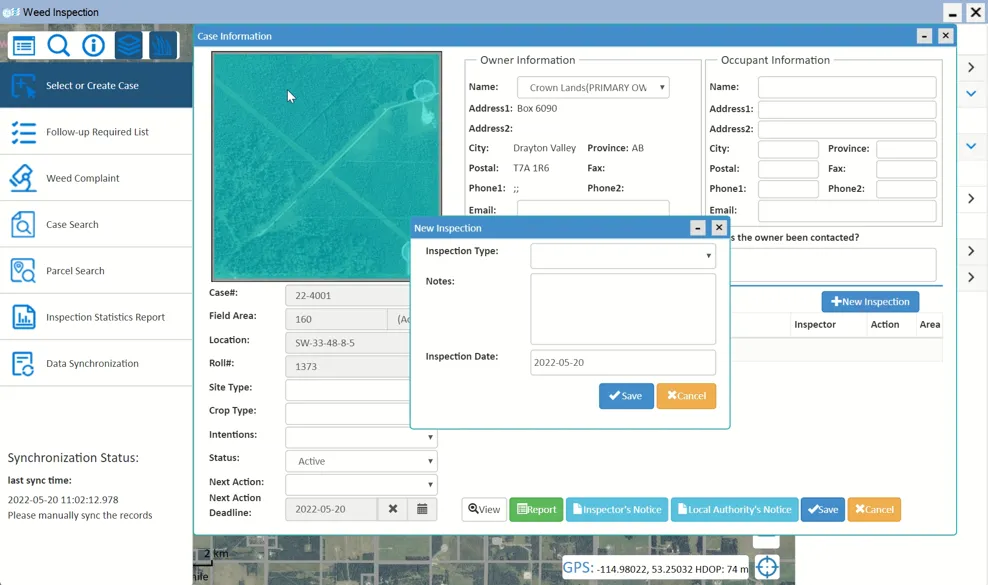Viewport: 988px width, 585px height.
Task: Open the Intentions dropdown
Action: [361, 437]
